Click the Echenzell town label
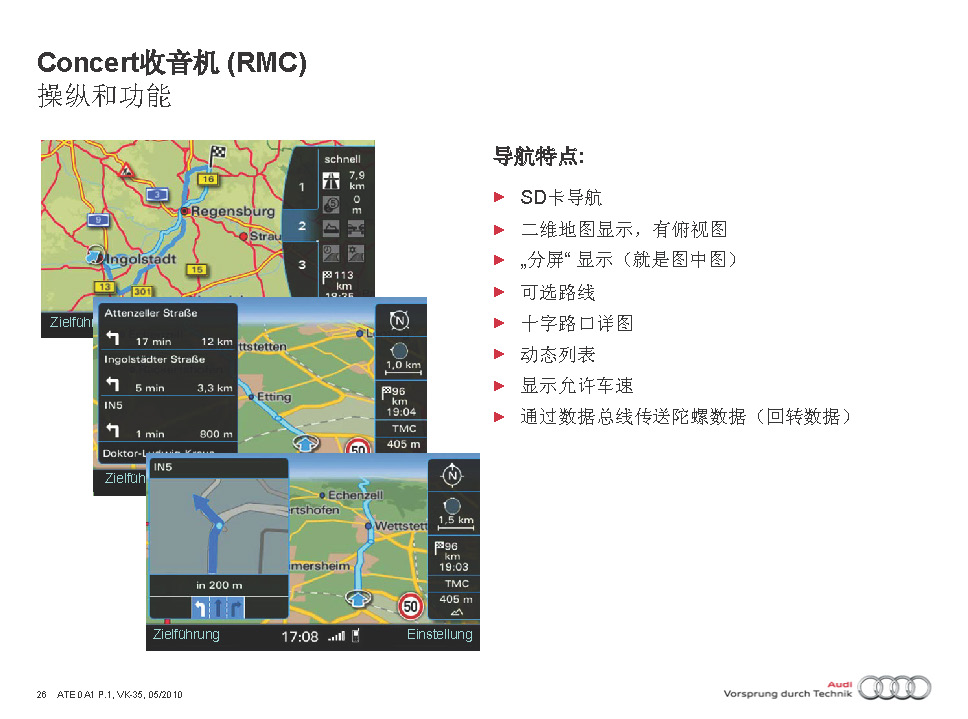This screenshot has height=719, width=968. [356, 495]
